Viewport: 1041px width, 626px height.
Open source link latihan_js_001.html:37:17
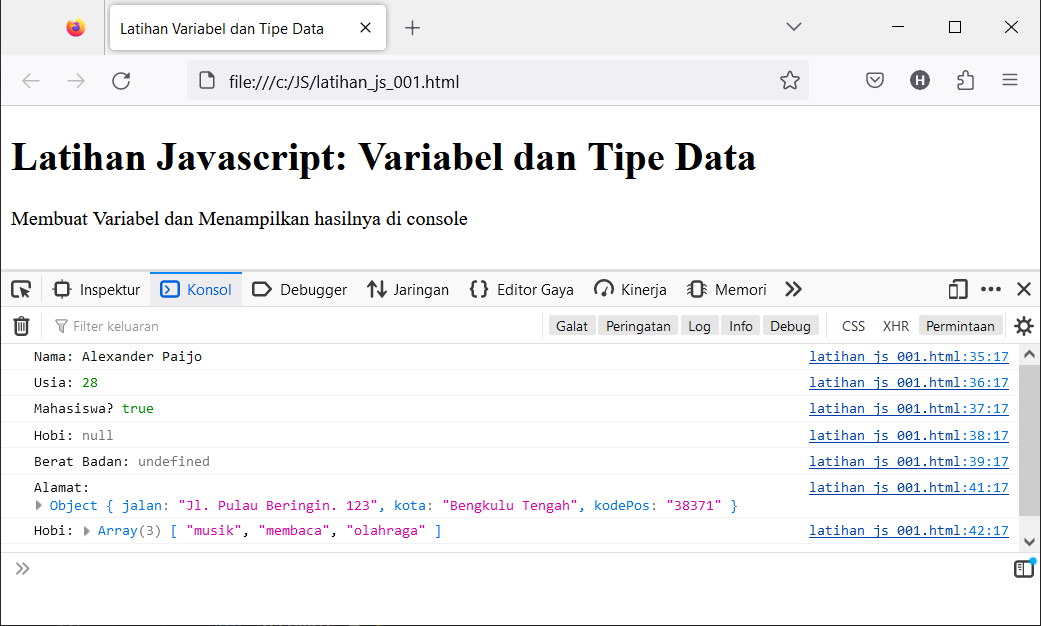pos(908,408)
